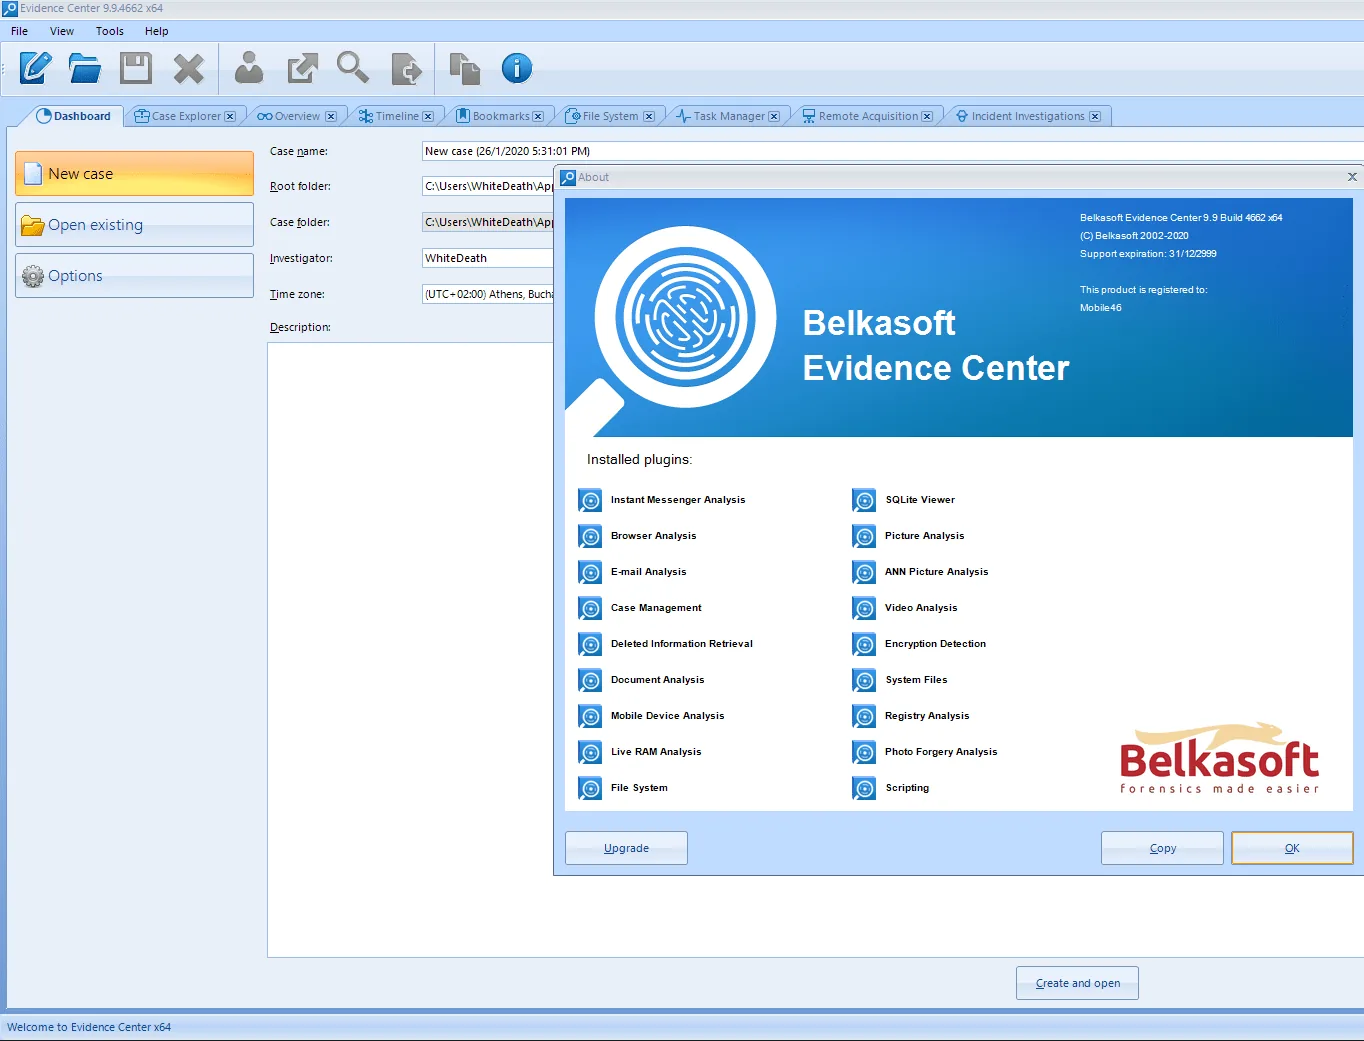Image resolution: width=1364 pixels, height=1041 pixels.
Task: Click the gray X delete toolbar icon
Action: coord(188,69)
